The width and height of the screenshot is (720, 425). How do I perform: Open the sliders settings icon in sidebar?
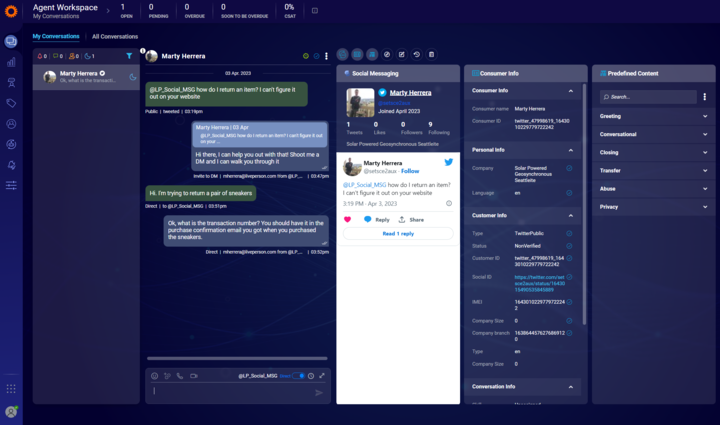point(11,185)
